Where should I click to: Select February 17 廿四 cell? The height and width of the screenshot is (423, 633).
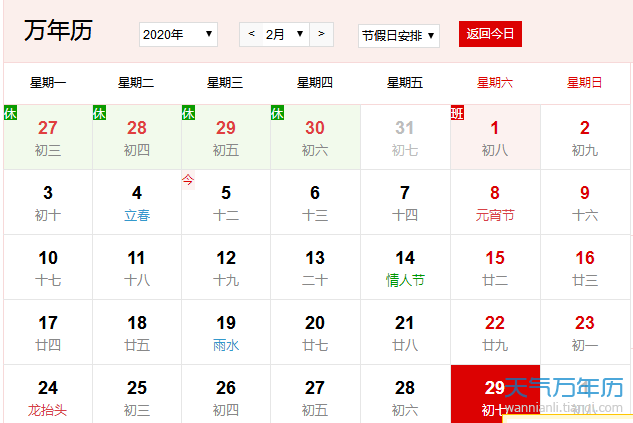point(48,332)
